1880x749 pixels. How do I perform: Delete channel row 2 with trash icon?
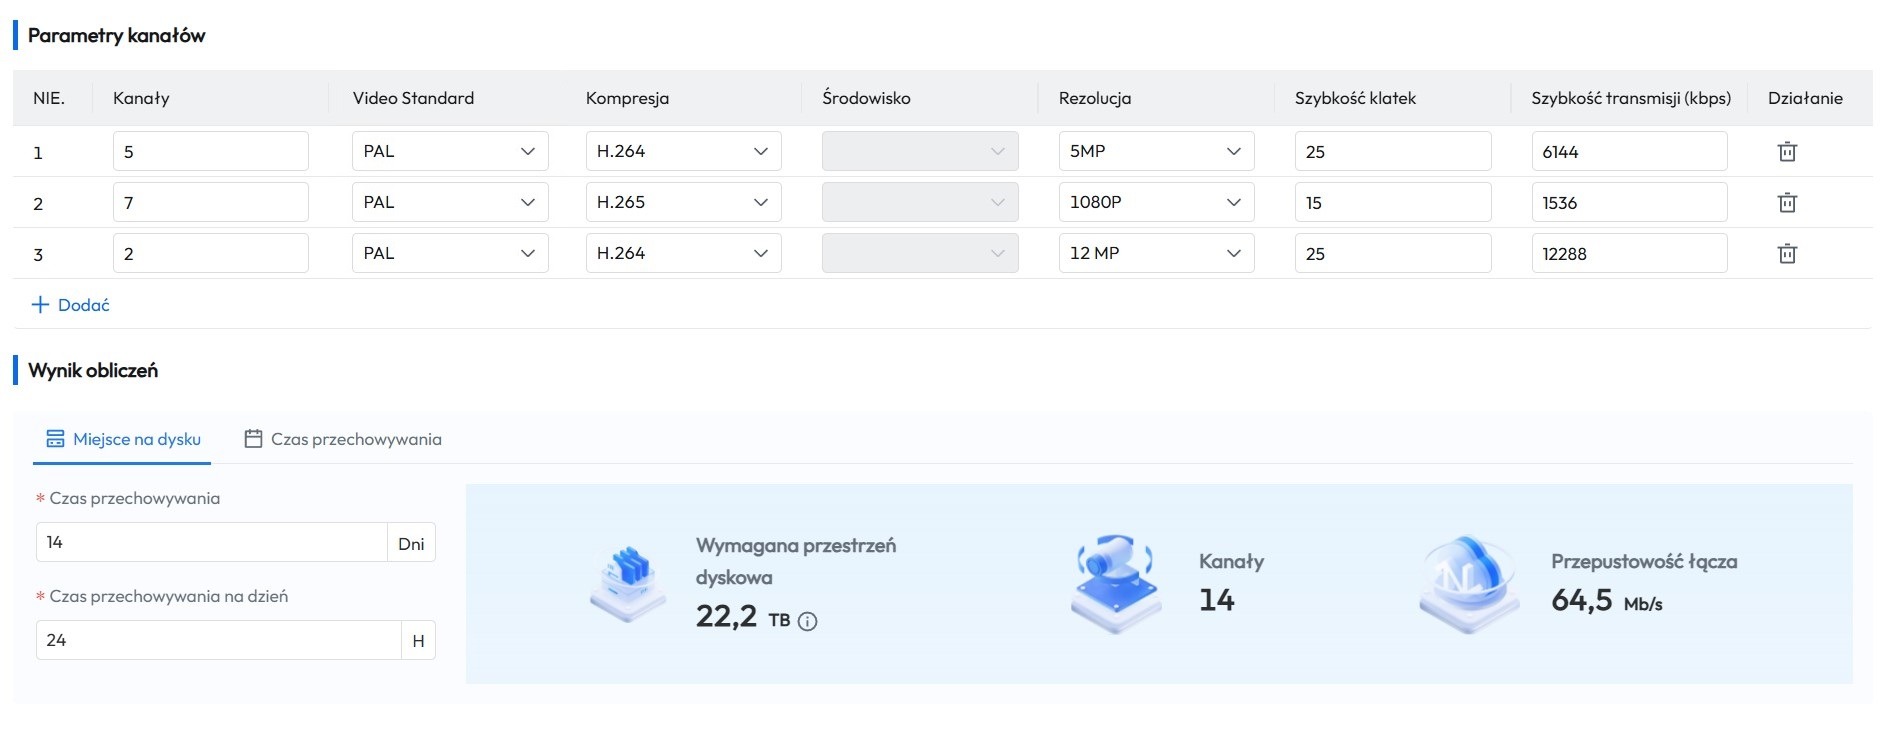click(x=1786, y=203)
